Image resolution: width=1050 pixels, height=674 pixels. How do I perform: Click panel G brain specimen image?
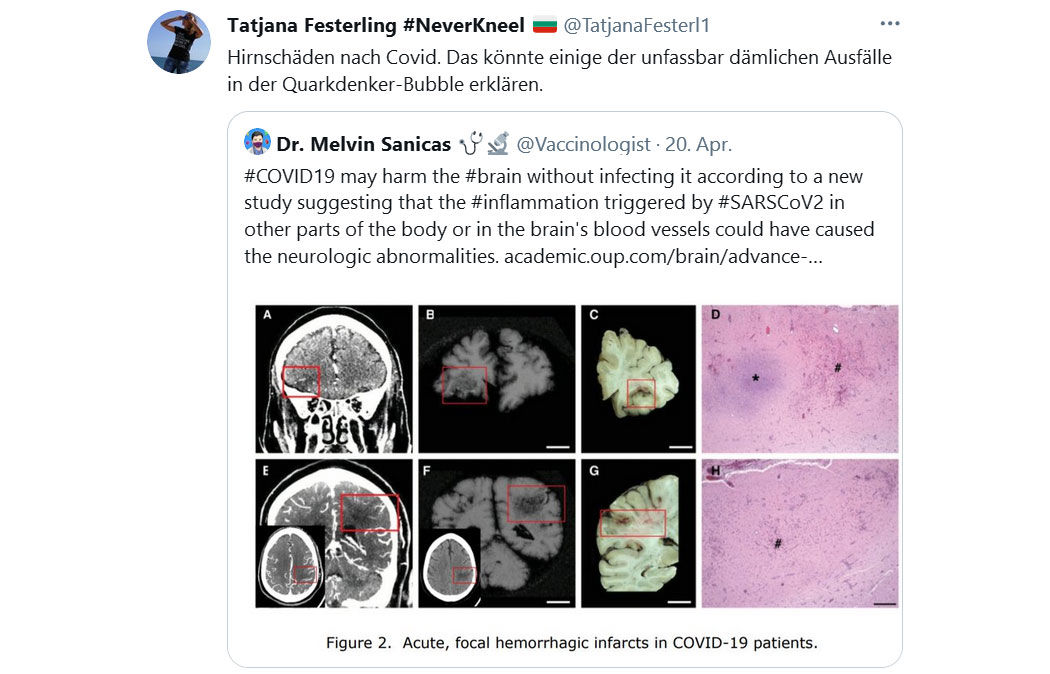pos(638,533)
